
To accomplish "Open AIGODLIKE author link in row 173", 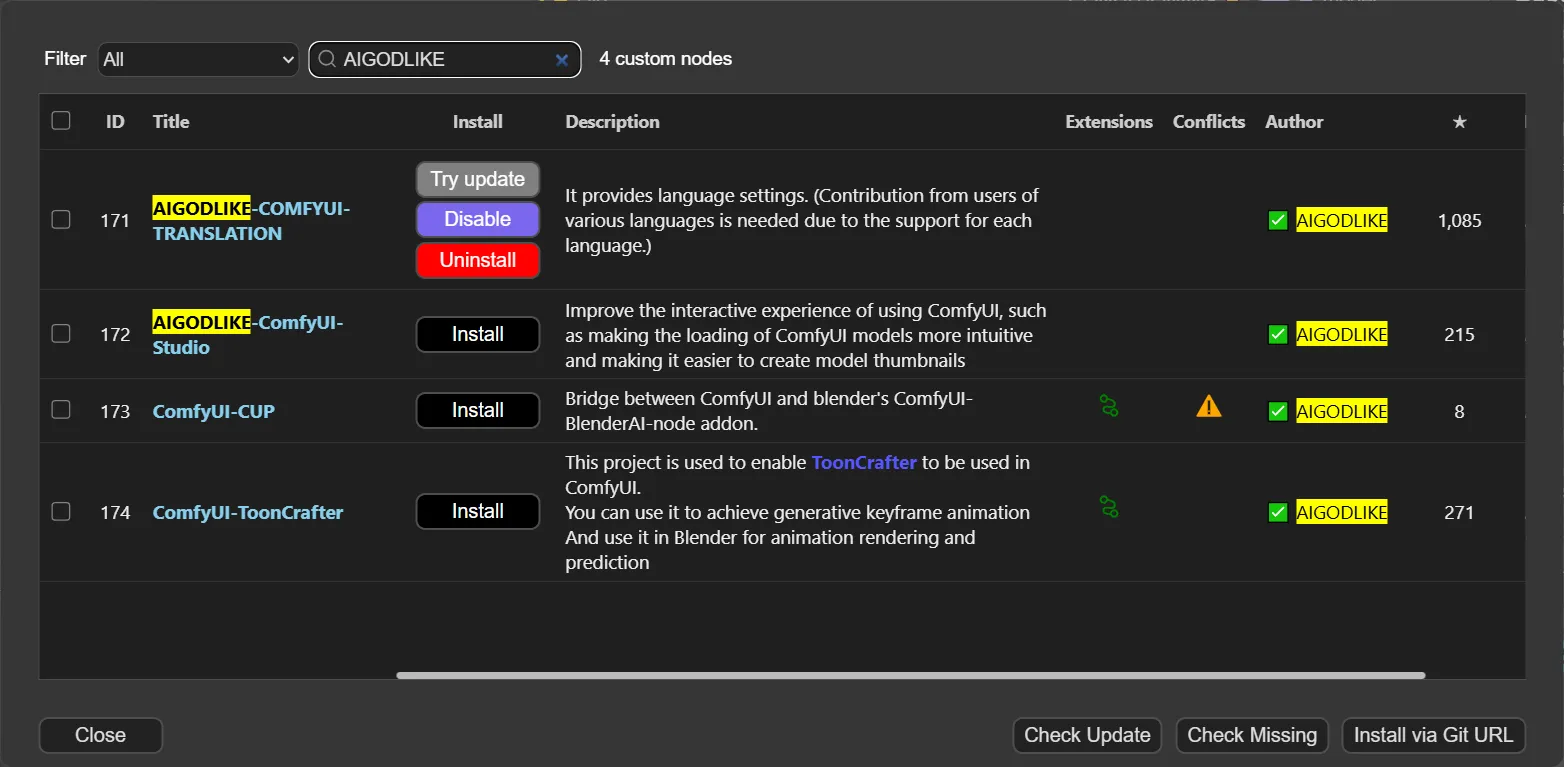I will (x=1342, y=411).
